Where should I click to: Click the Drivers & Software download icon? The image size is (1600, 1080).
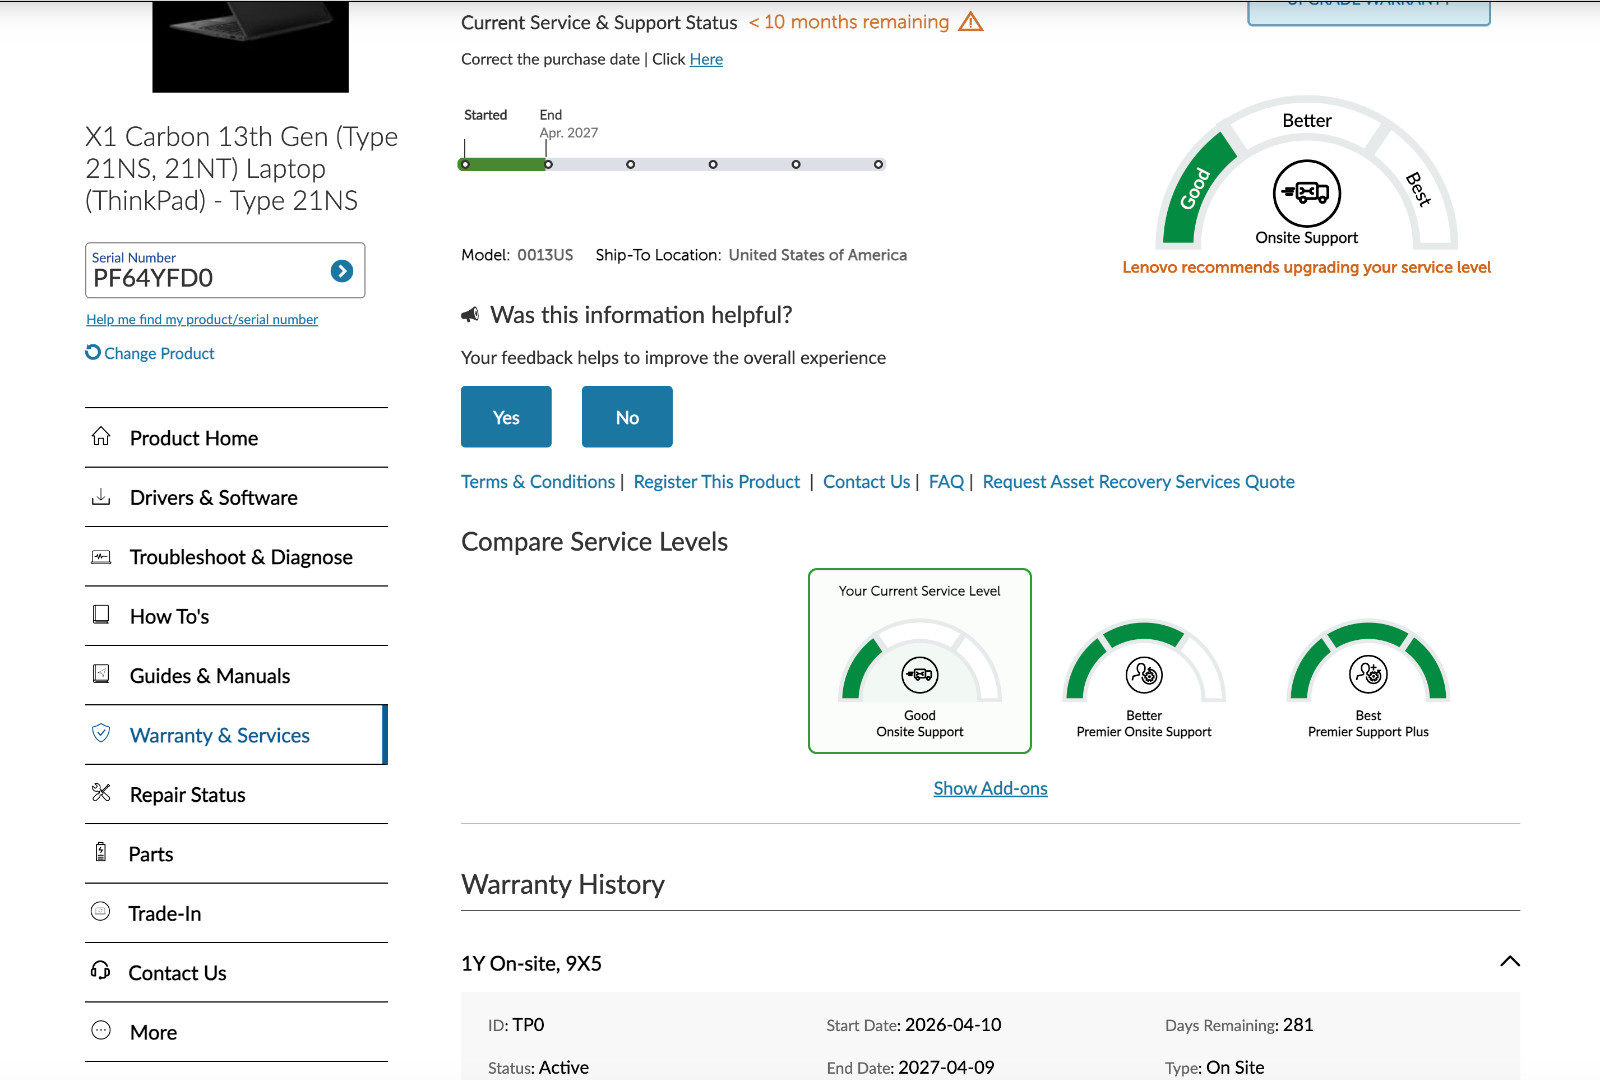pos(101,496)
